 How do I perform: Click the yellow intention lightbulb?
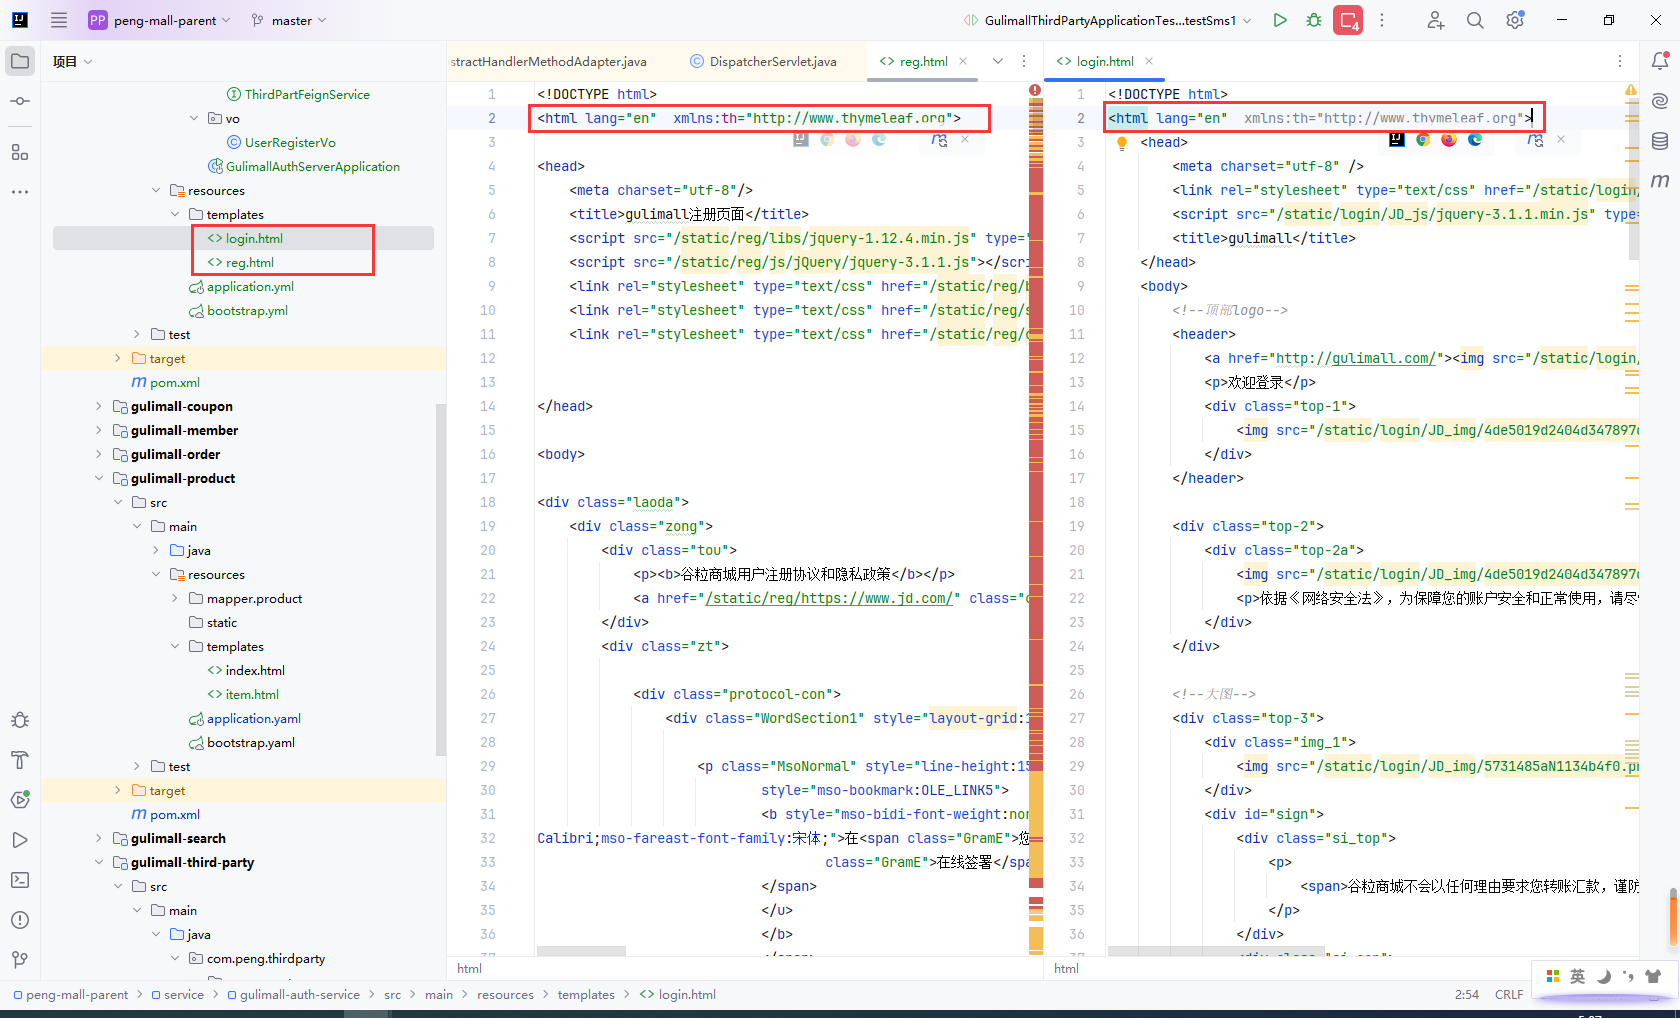(1122, 143)
